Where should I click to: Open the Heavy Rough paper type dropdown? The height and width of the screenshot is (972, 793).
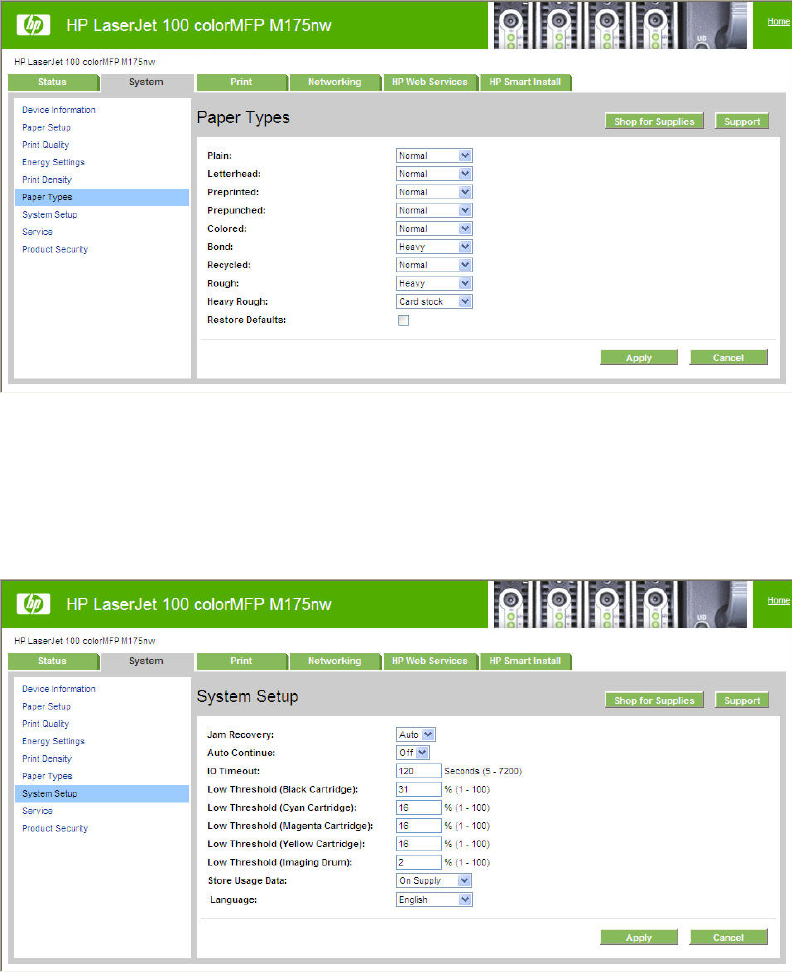(x=434, y=301)
